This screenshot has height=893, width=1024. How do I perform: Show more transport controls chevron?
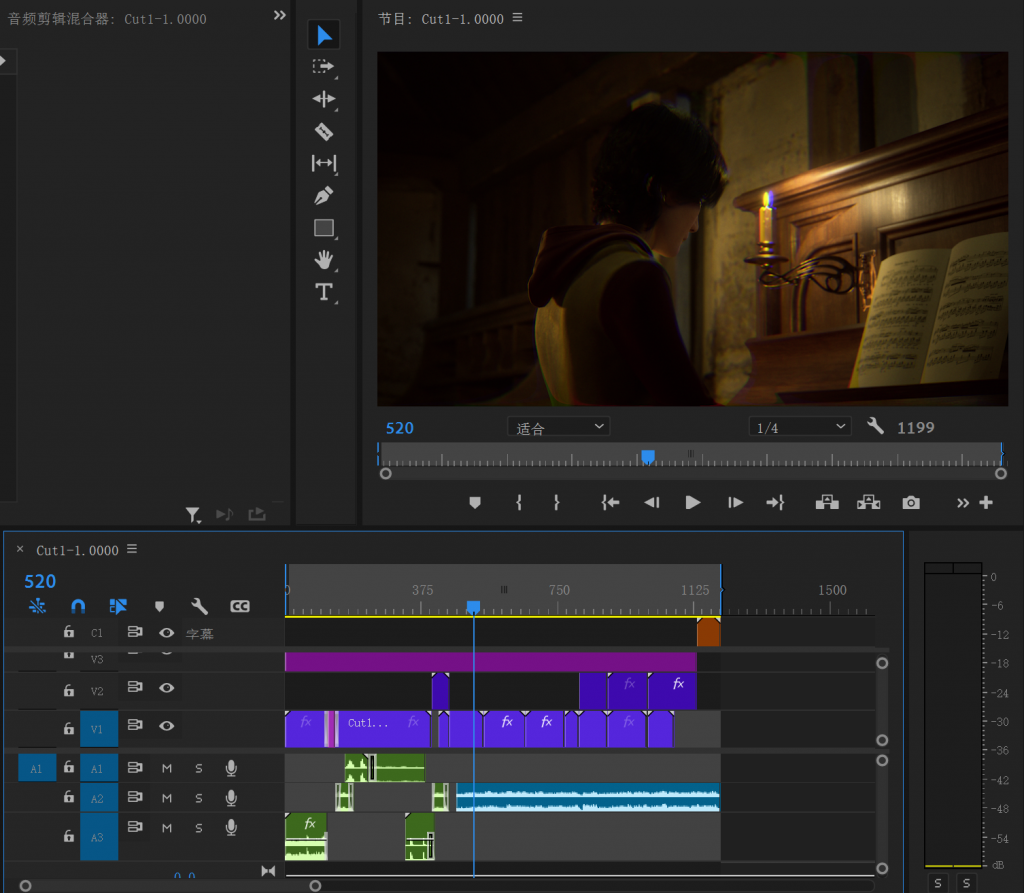click(x=963, y=502)
